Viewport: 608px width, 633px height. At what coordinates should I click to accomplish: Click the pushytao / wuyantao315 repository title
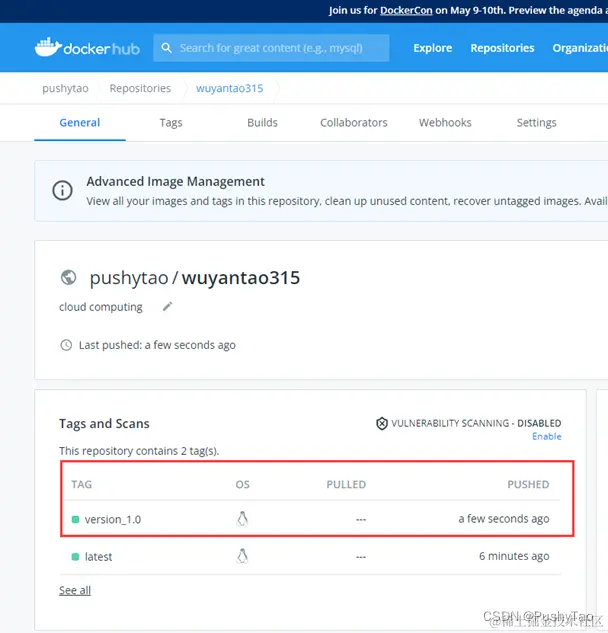click(195, 278)
